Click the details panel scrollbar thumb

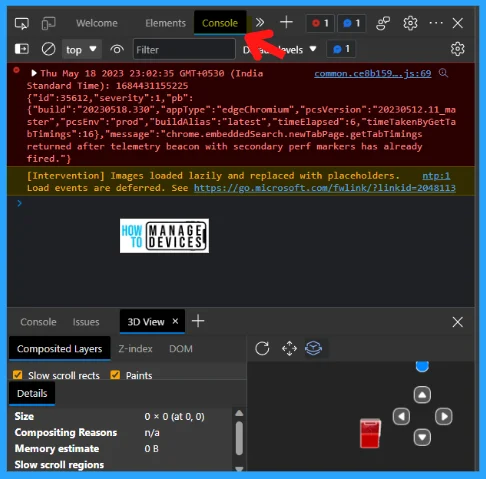point(239,438)
